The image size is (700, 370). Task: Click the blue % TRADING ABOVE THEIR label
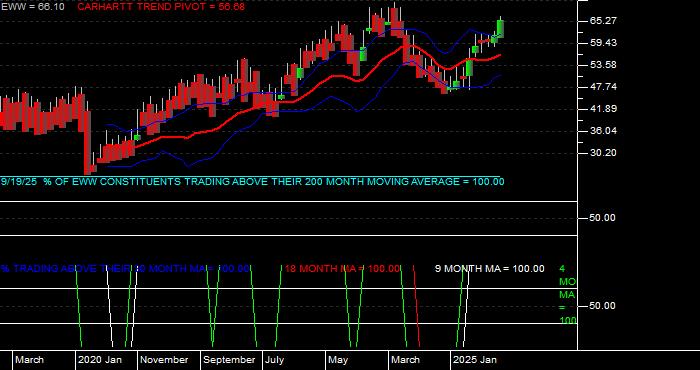pyautogui.click(x=125, y=269)
